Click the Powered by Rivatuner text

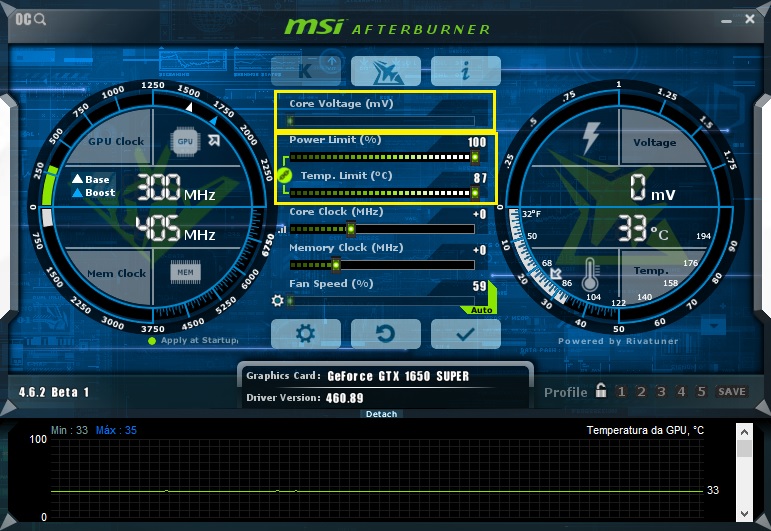[618, 341]
